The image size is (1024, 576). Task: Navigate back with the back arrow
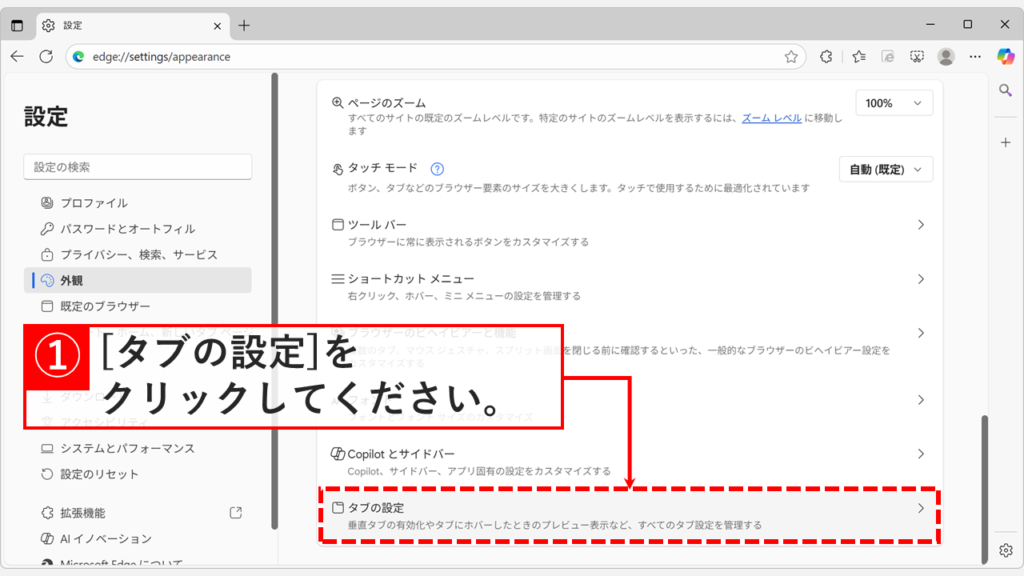[x=18, y=57]
